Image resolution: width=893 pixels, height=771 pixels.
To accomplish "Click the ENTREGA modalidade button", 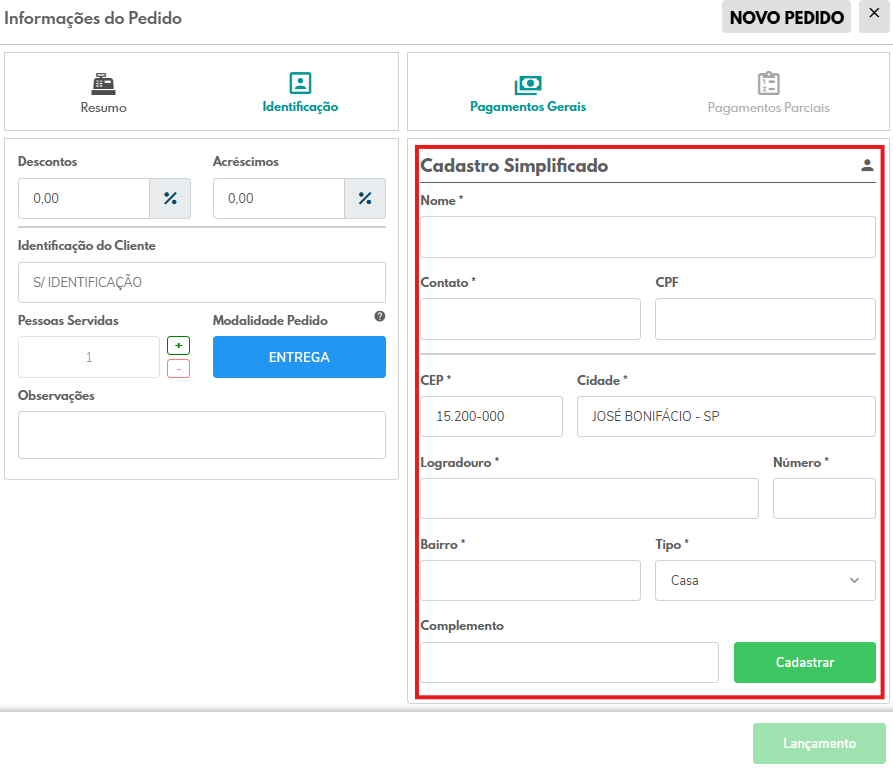I will 299,357.
